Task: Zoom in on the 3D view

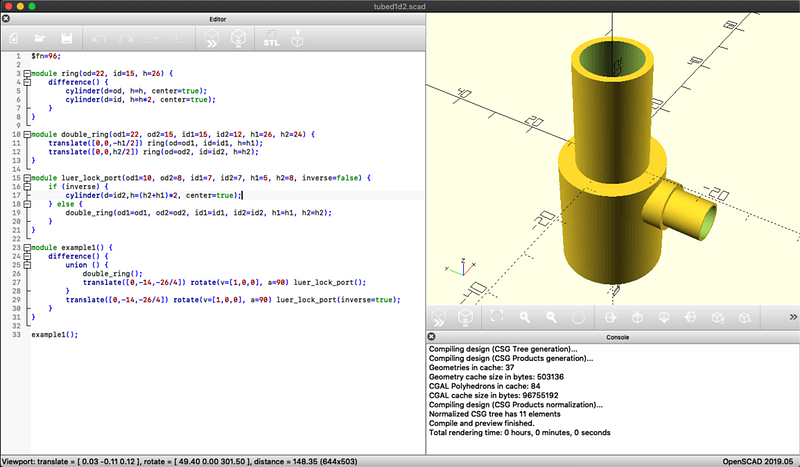Action: (x=524, y=317)
